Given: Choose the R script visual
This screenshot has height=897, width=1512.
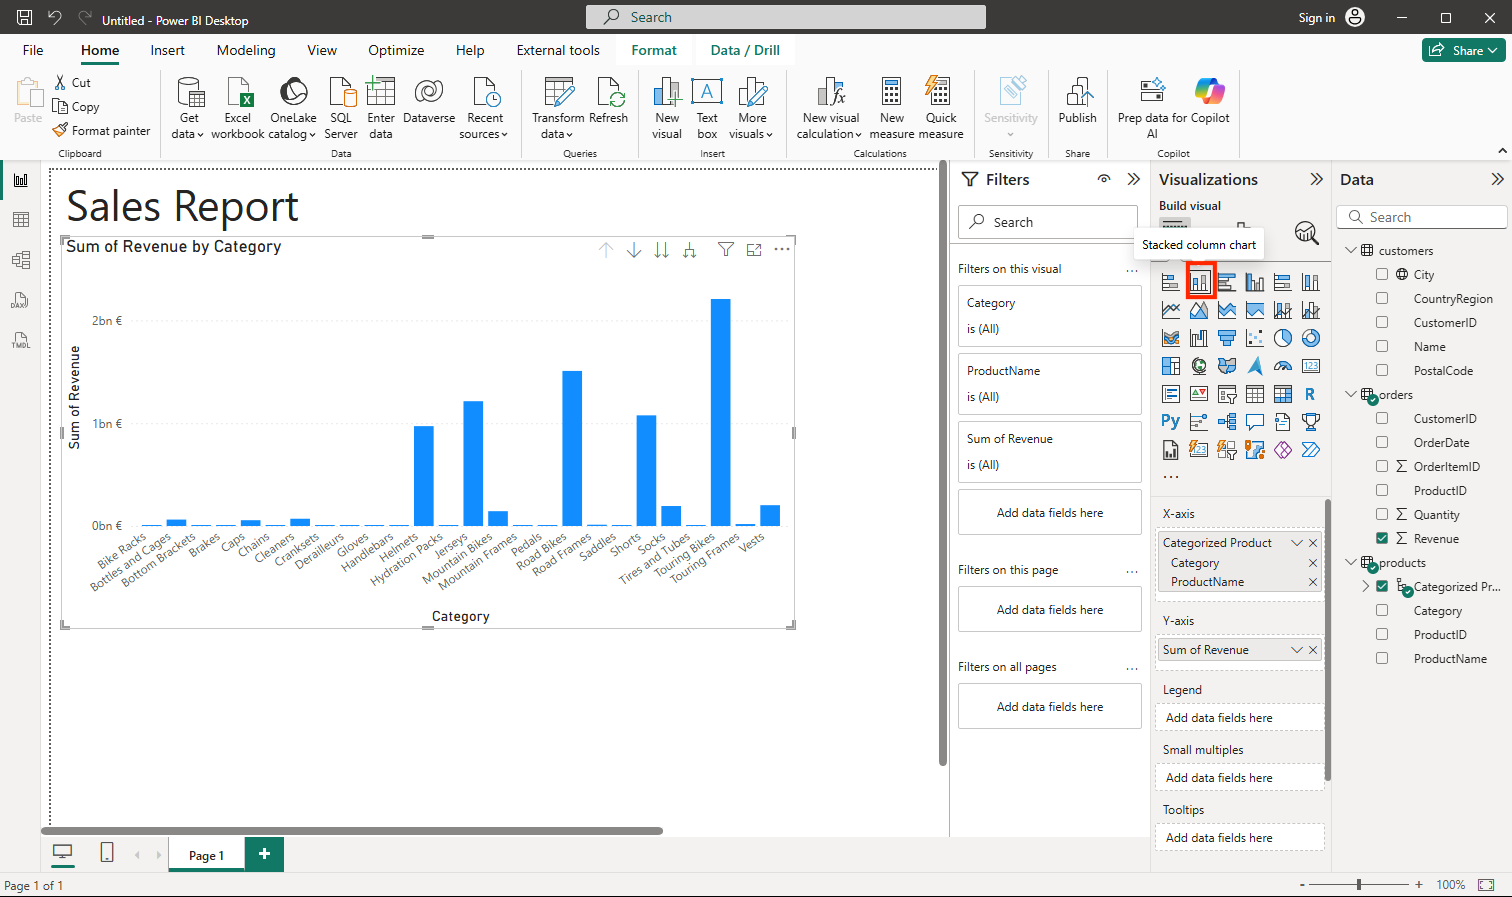Looking at the screenshot, I should 1311,394.
